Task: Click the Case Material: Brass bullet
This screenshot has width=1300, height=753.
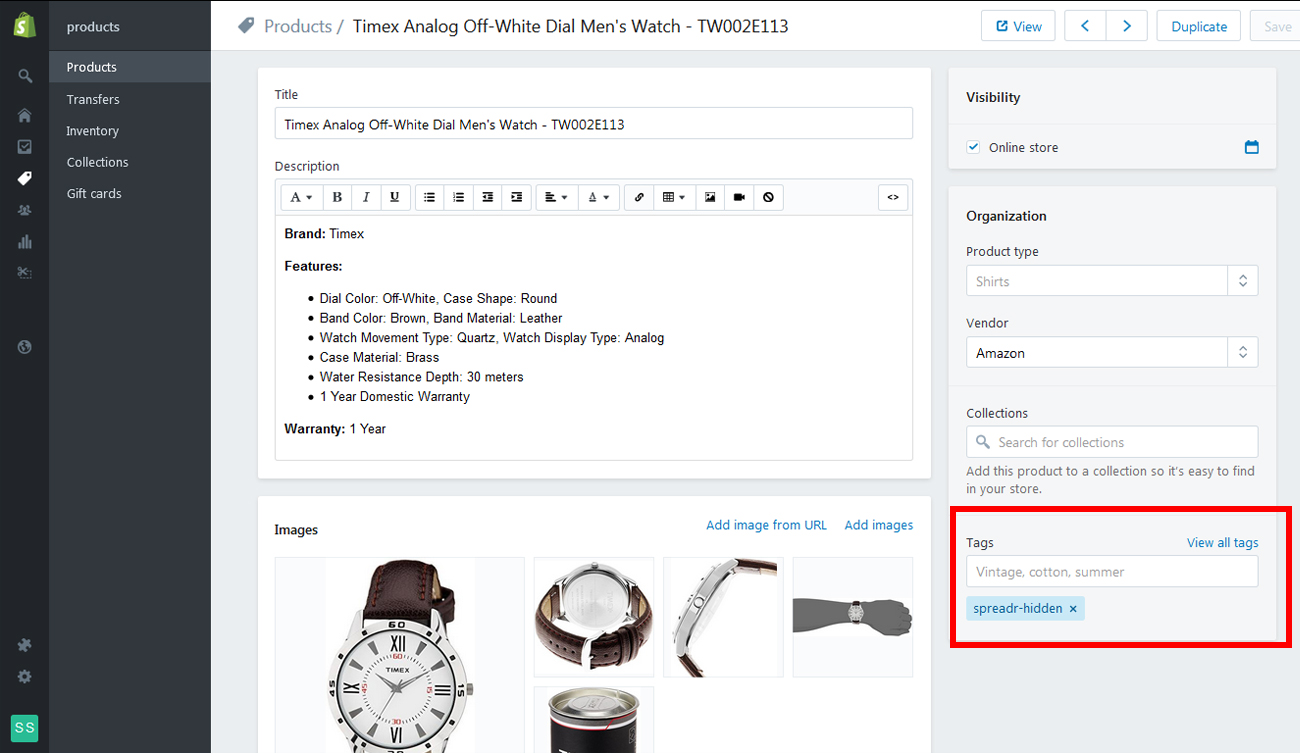Action: [x=379, y=357]
